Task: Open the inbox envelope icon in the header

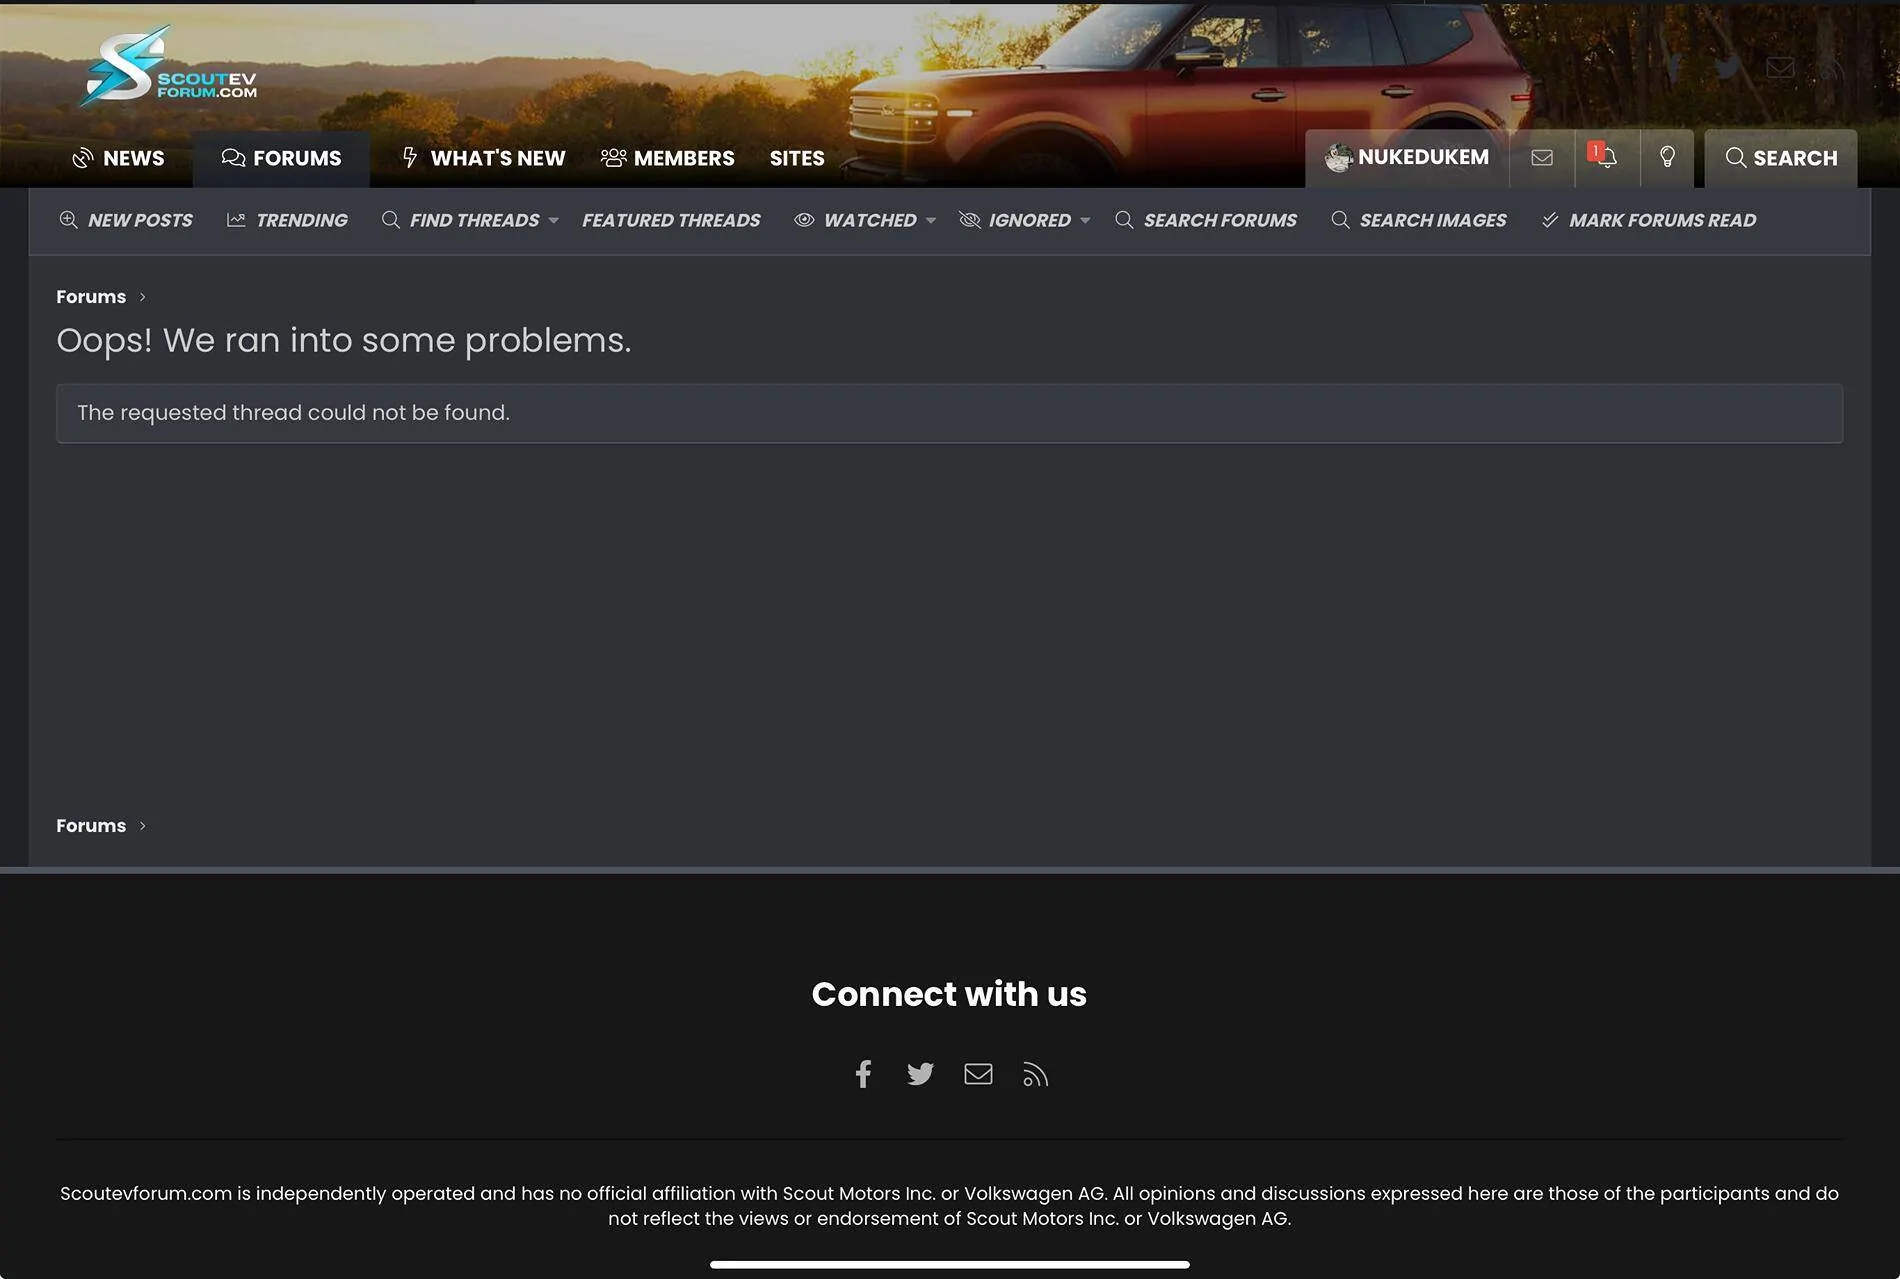Action: pos(1541,157)
